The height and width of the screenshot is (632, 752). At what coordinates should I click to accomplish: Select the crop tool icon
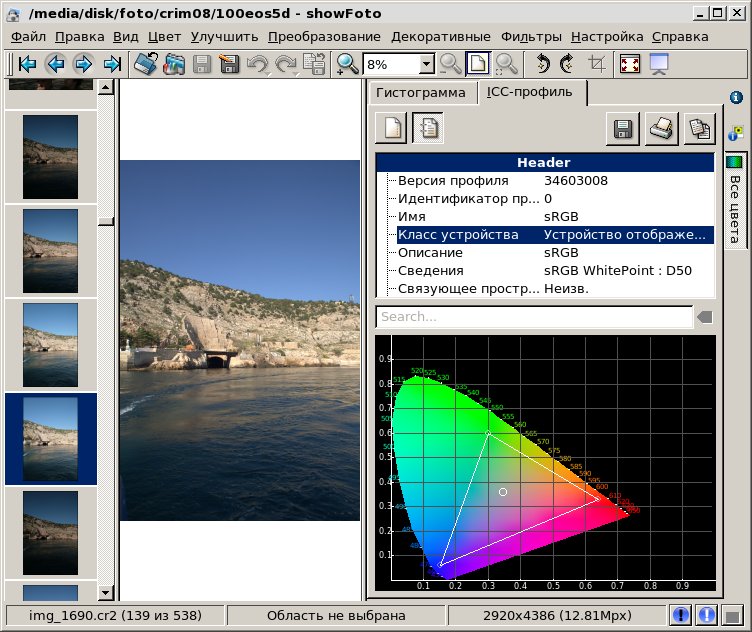point(597,65)
